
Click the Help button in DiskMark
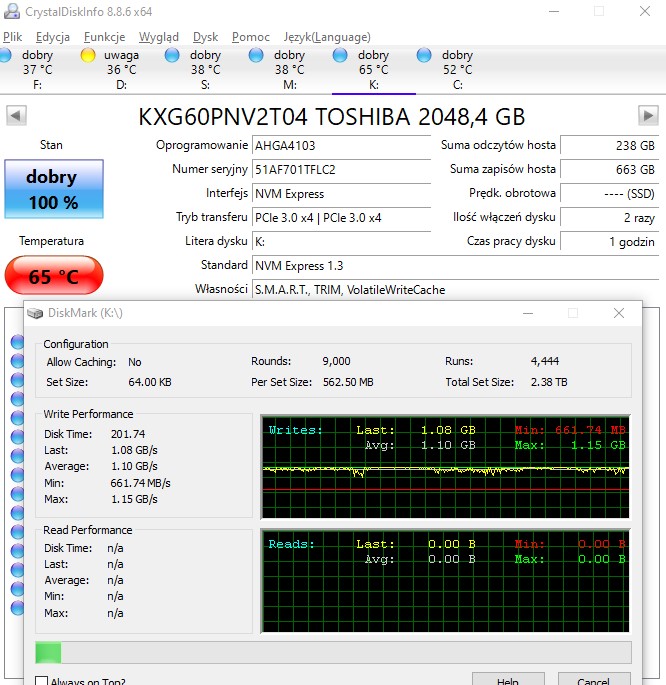[508, 680]
